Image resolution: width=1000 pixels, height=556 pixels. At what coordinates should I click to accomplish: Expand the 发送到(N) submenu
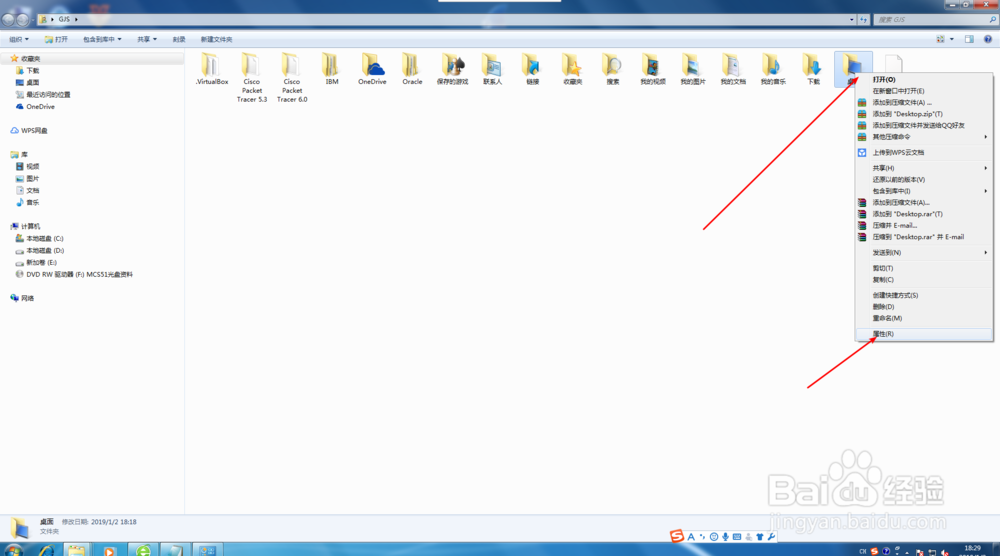pyautogui.click(x=924, y=253)
